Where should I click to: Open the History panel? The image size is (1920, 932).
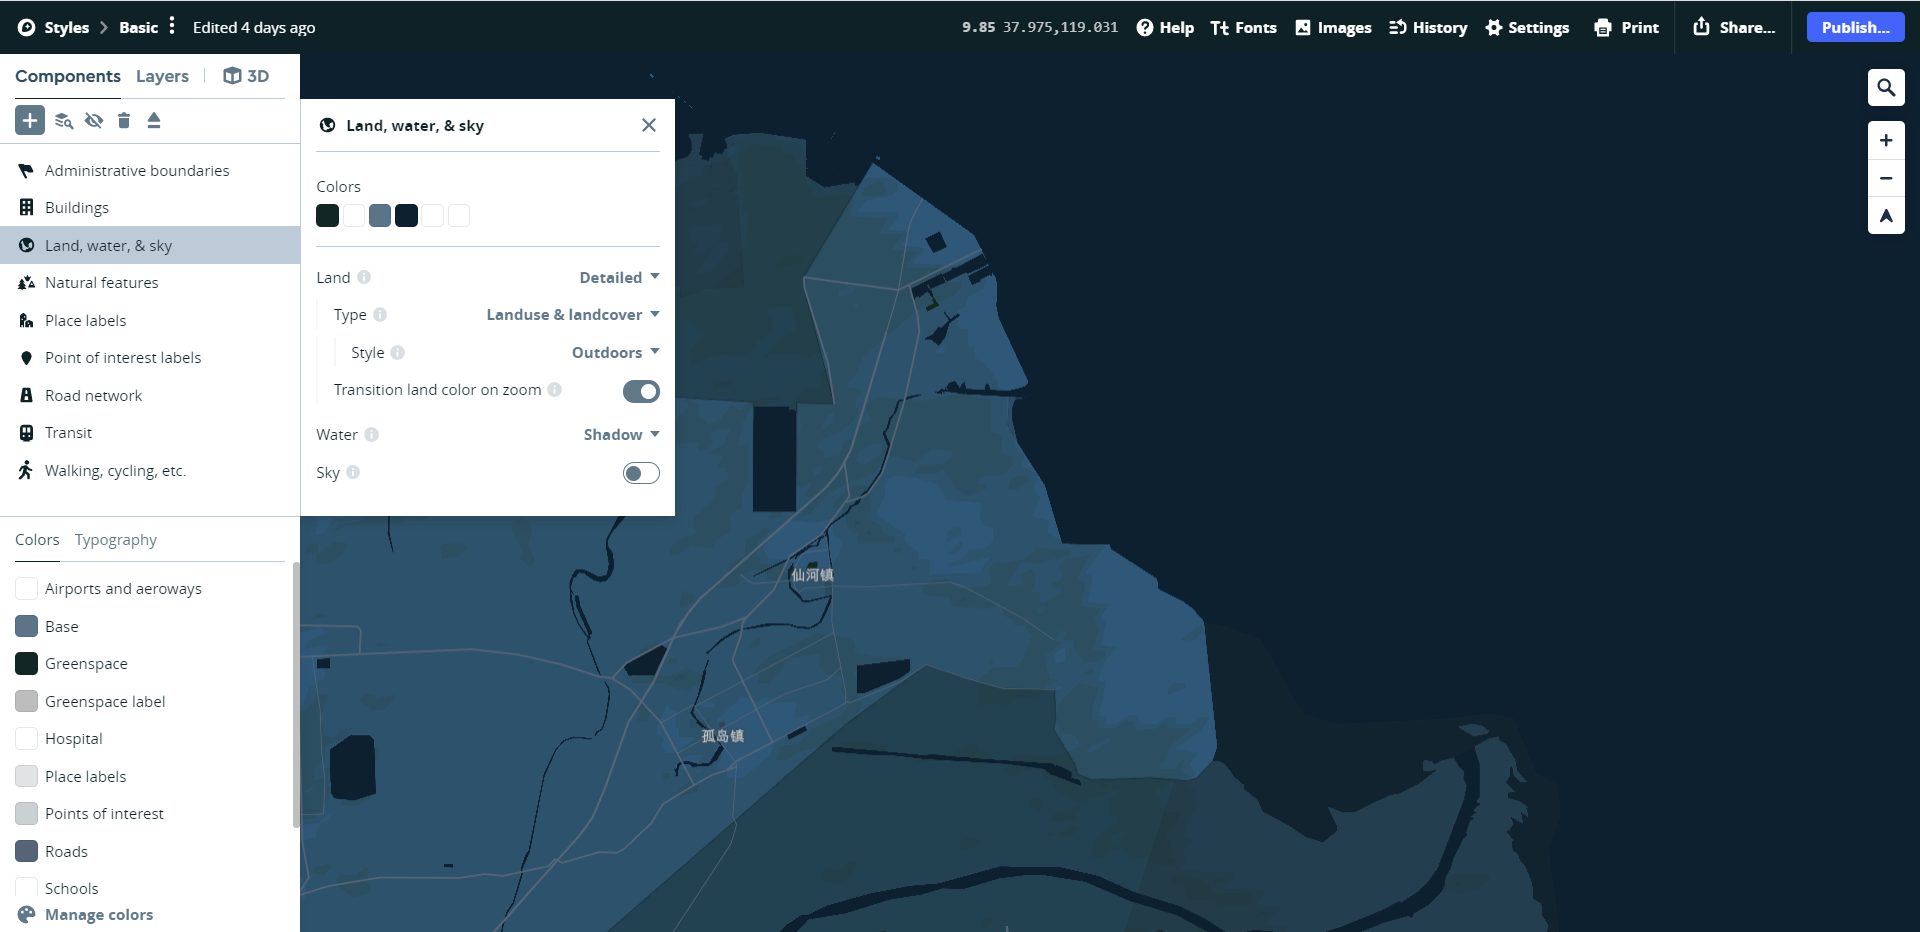coord(1428,28)
